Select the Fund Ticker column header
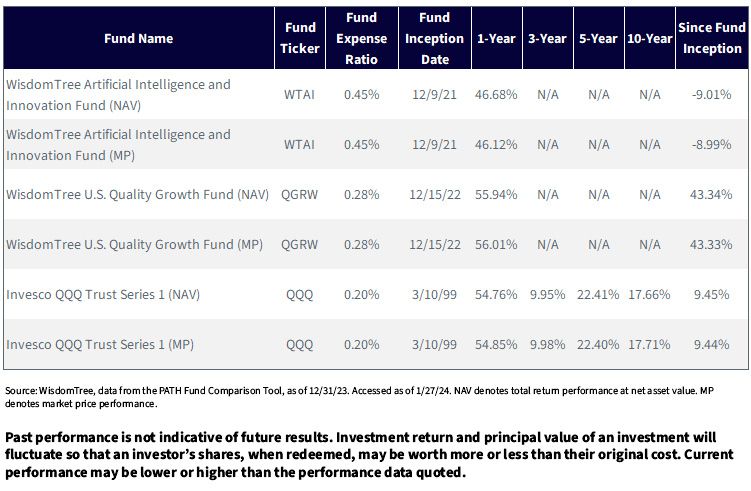Image resolution: width=751 pixels, height=491 pixels. [x=300, y=38]
